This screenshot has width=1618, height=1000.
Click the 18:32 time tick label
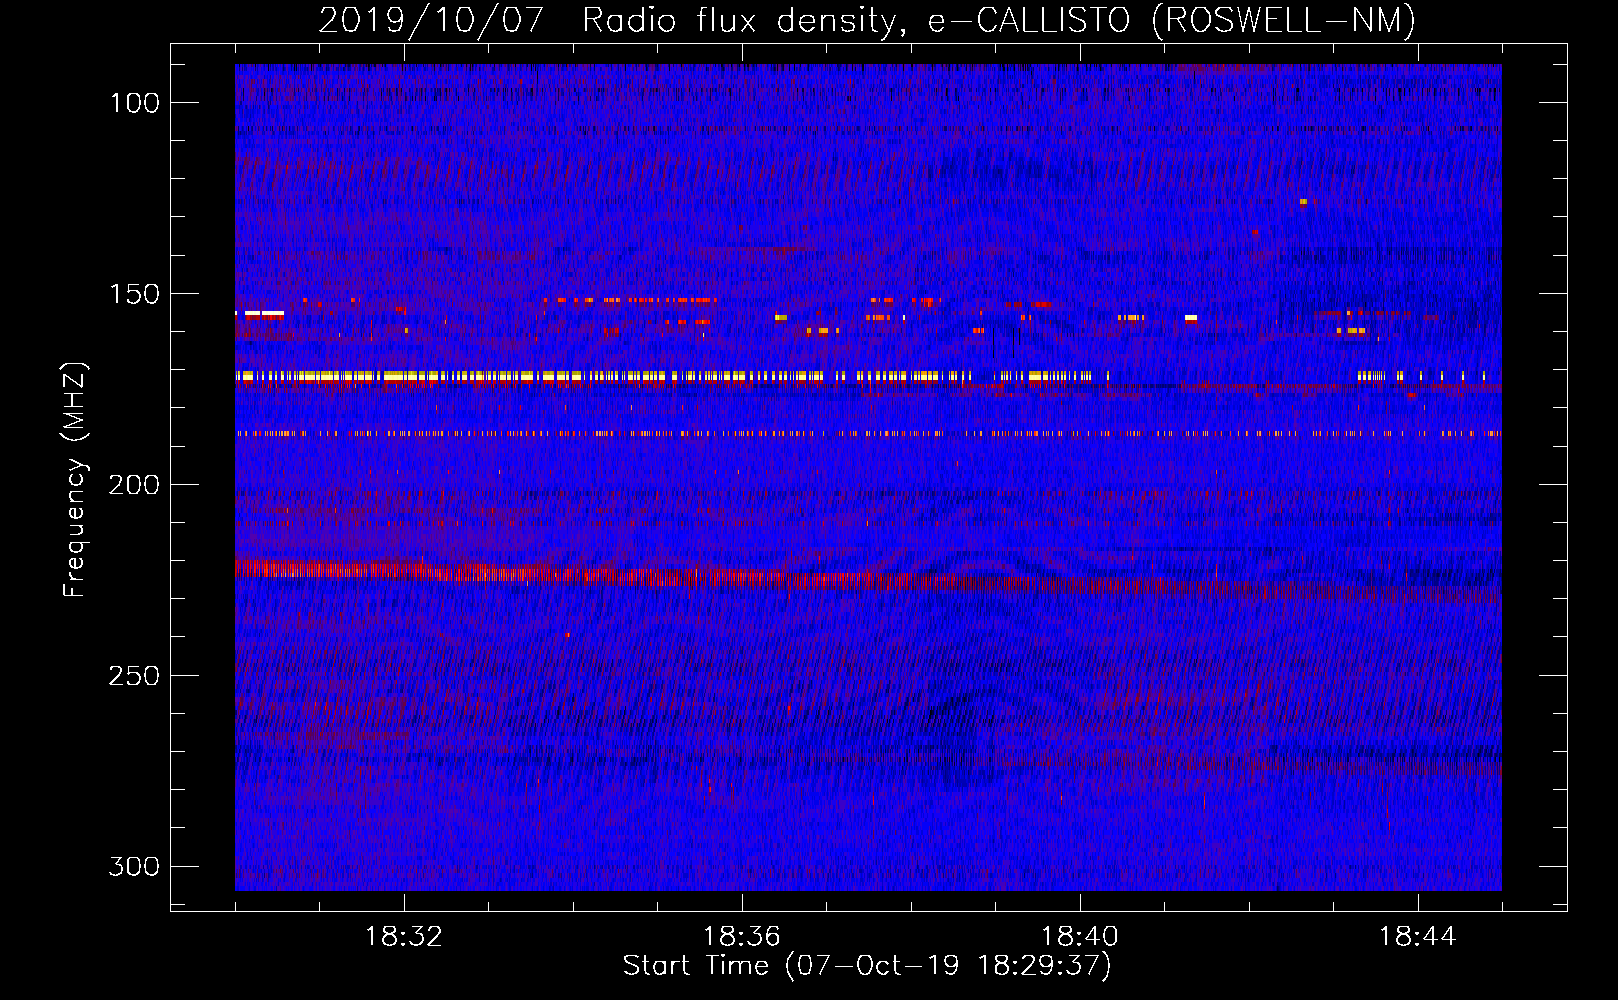pyautogui.click(x=404, y=937)
